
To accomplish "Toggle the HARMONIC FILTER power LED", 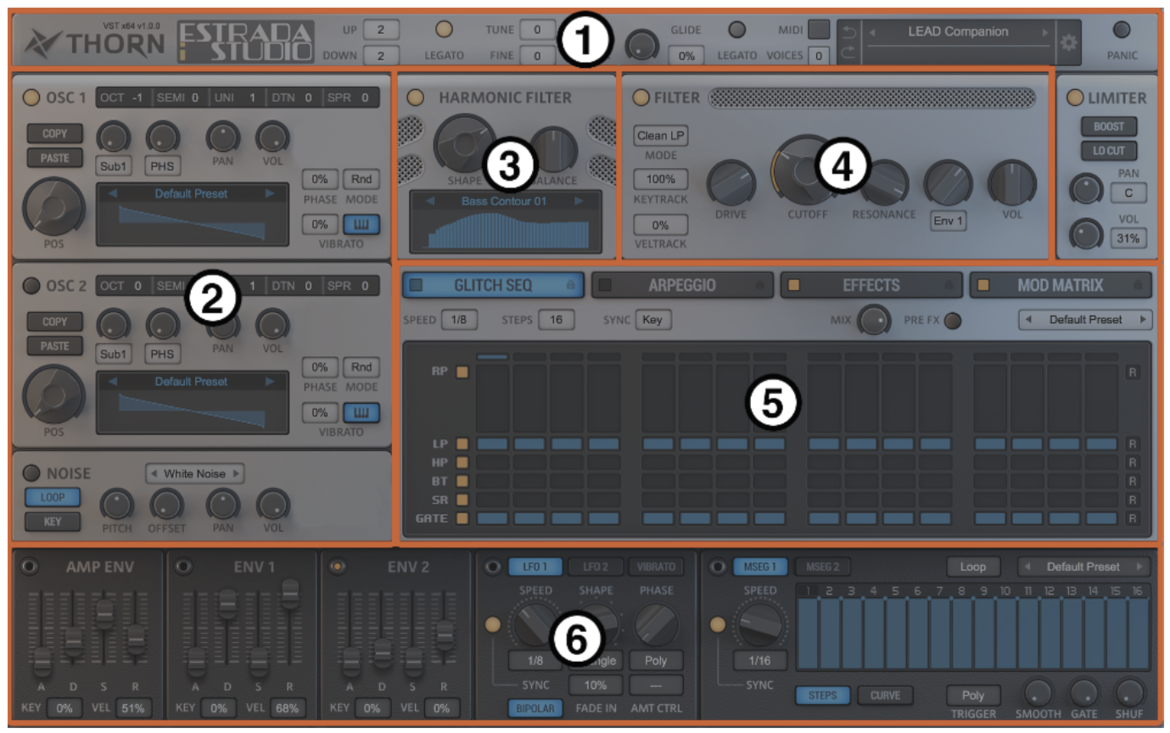I will pyautogui.click(x=415, y=97).
